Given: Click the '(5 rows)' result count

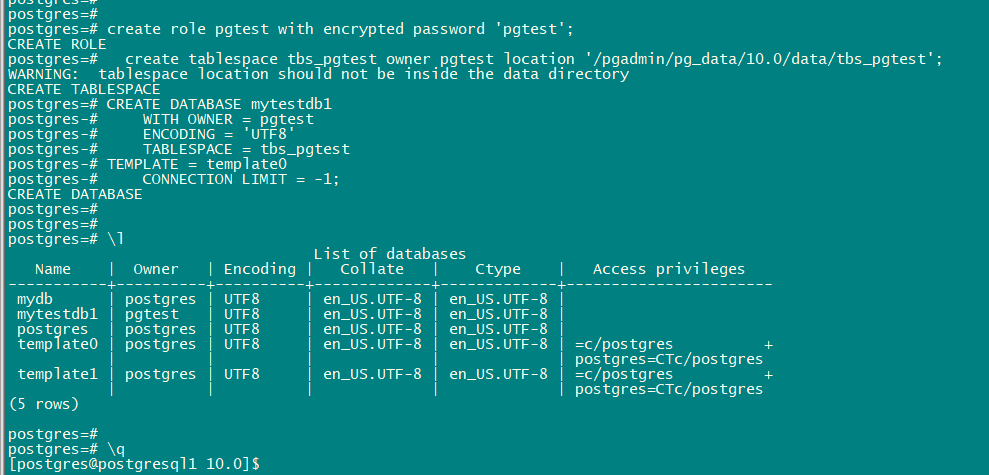Looking at the screenshot, I should click(x=43, y=404).
